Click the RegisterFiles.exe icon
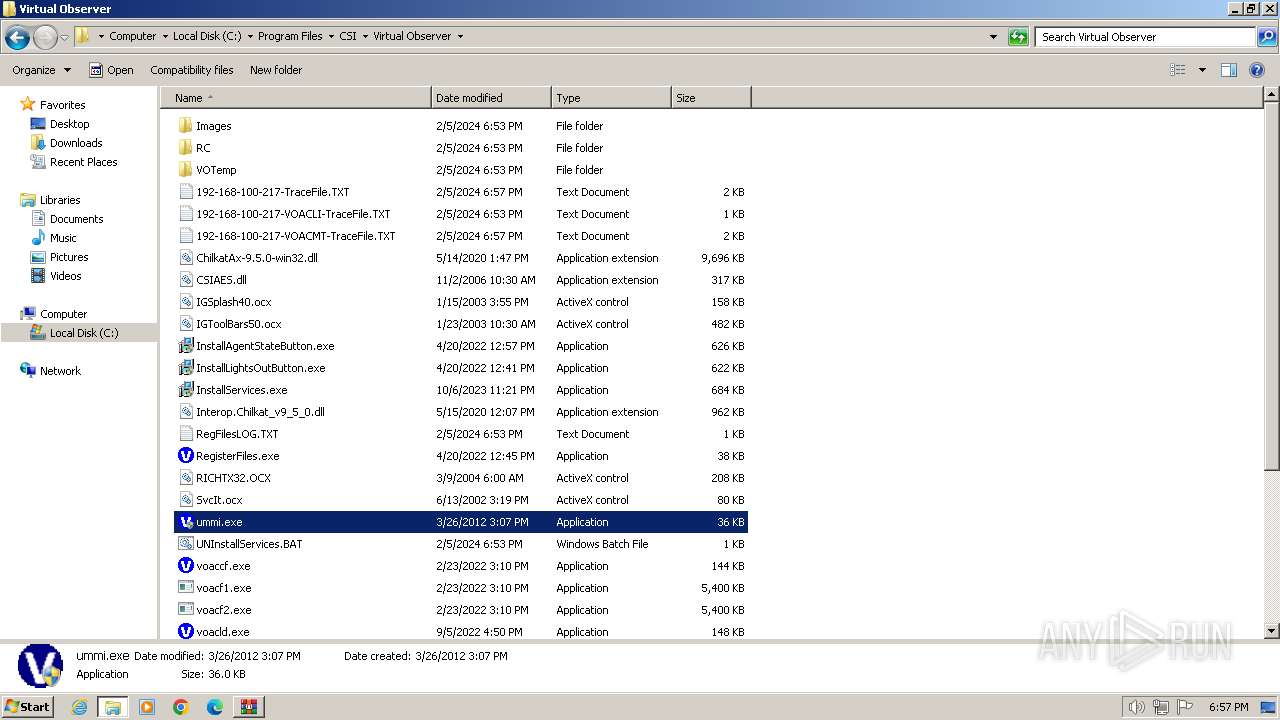Image resolution: width=1280 pixels, height=720 pixels. point(185,456)
